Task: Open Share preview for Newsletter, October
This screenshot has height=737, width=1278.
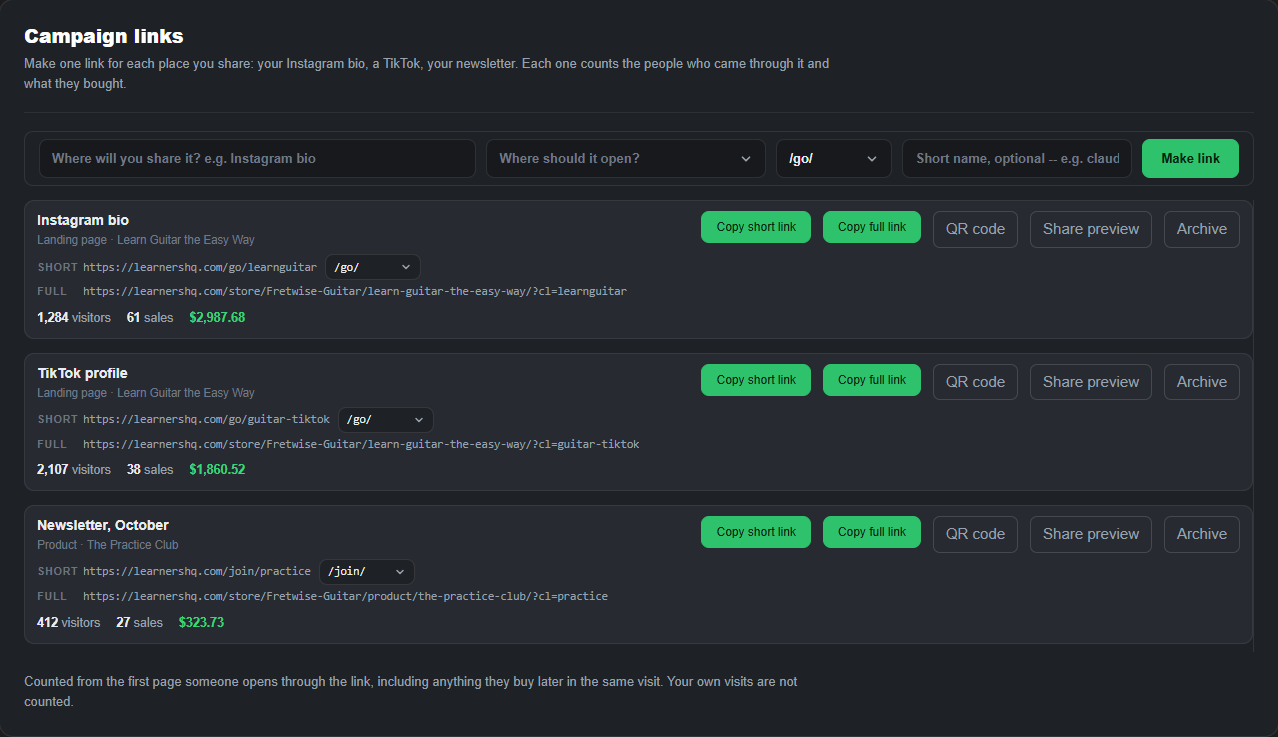Action: click(x=1091, y=534)
